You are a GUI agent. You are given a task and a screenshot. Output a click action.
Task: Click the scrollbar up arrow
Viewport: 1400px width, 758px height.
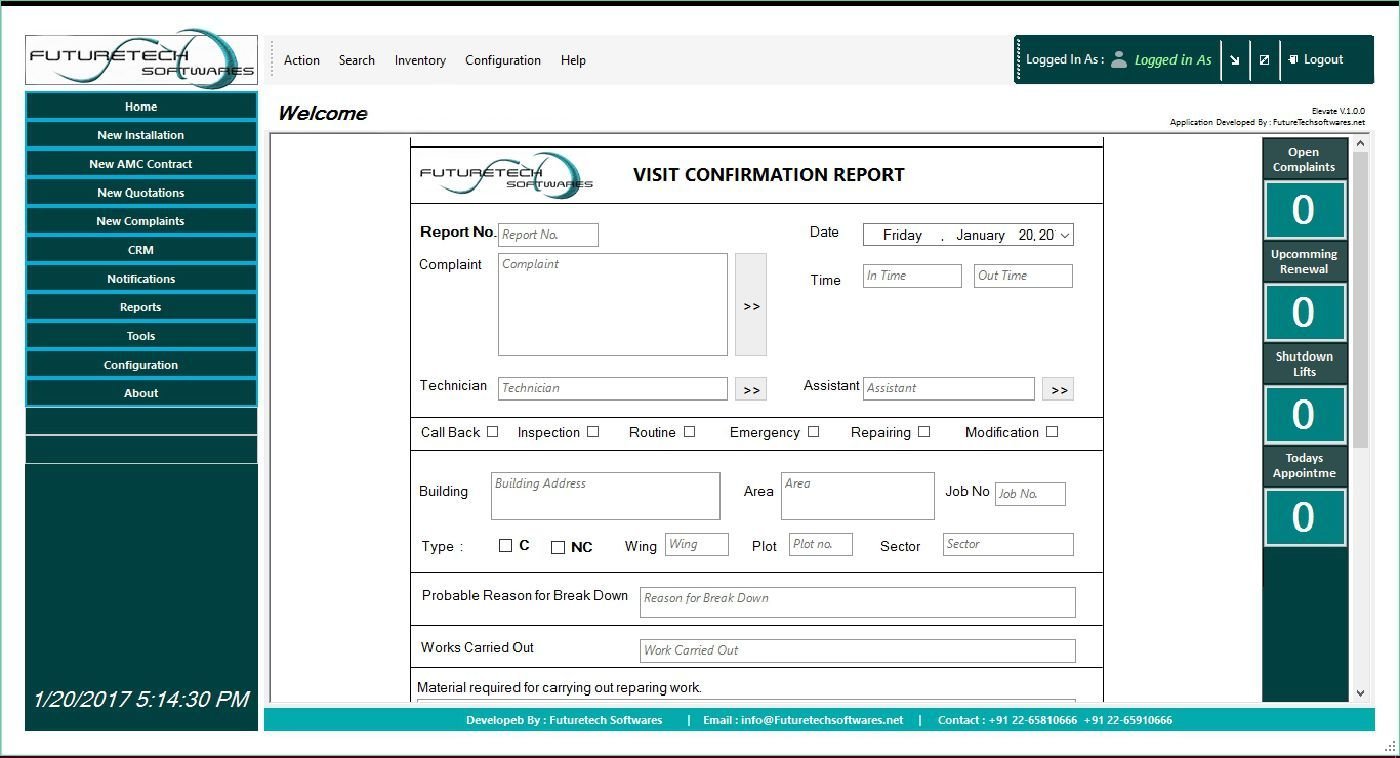1360,144
